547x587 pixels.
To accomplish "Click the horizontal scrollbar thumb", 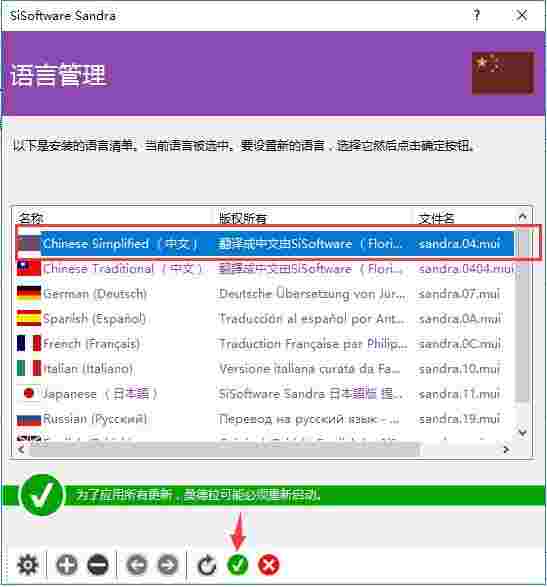I will 225,450.
